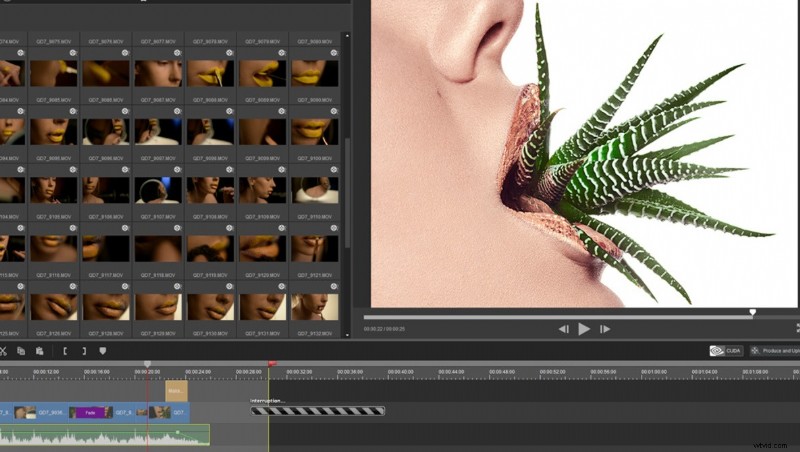This screenshot has height=452, width=800.
Task: Click the Copy icon in timeline toolbar
Action: click(21, 351)
